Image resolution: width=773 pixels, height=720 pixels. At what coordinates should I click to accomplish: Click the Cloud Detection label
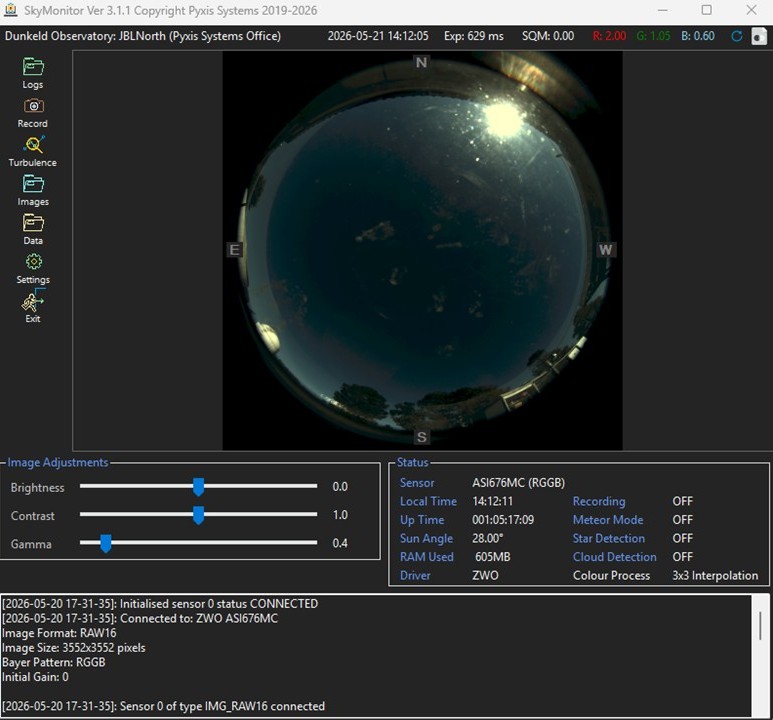click(x=615, y=557)
